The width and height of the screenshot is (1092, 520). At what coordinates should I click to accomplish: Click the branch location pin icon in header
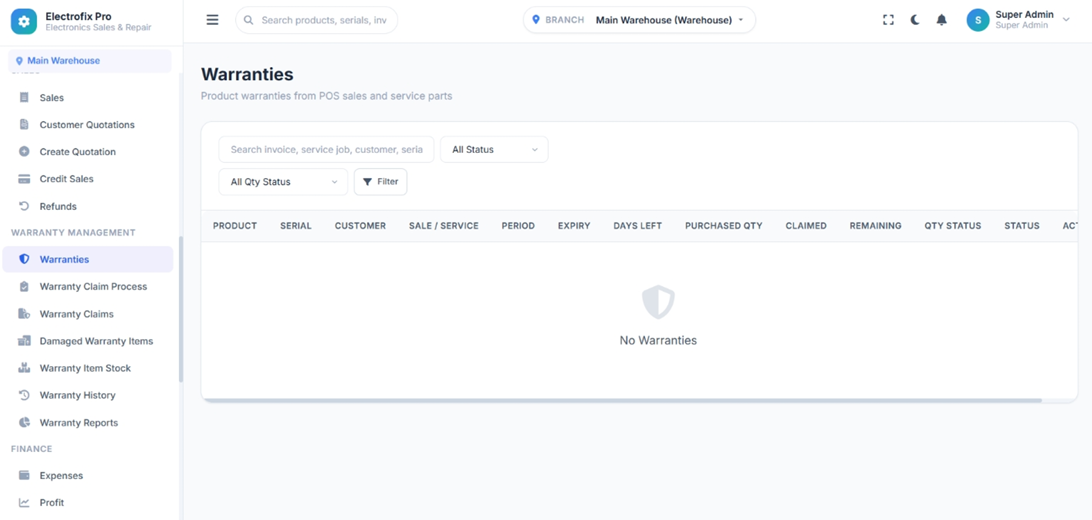coord(536,20)
